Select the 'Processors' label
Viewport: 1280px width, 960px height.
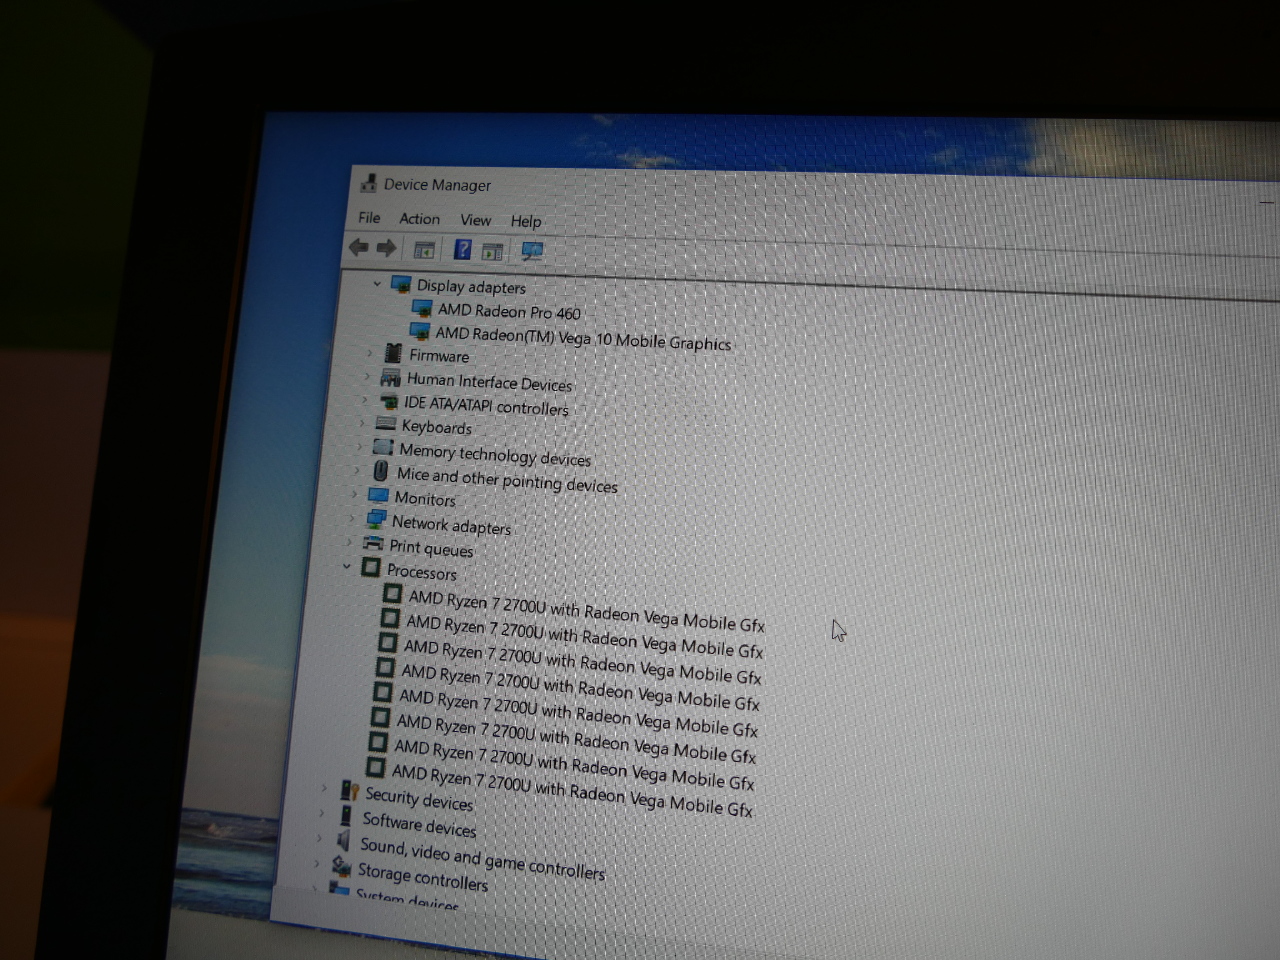(421, 572)
